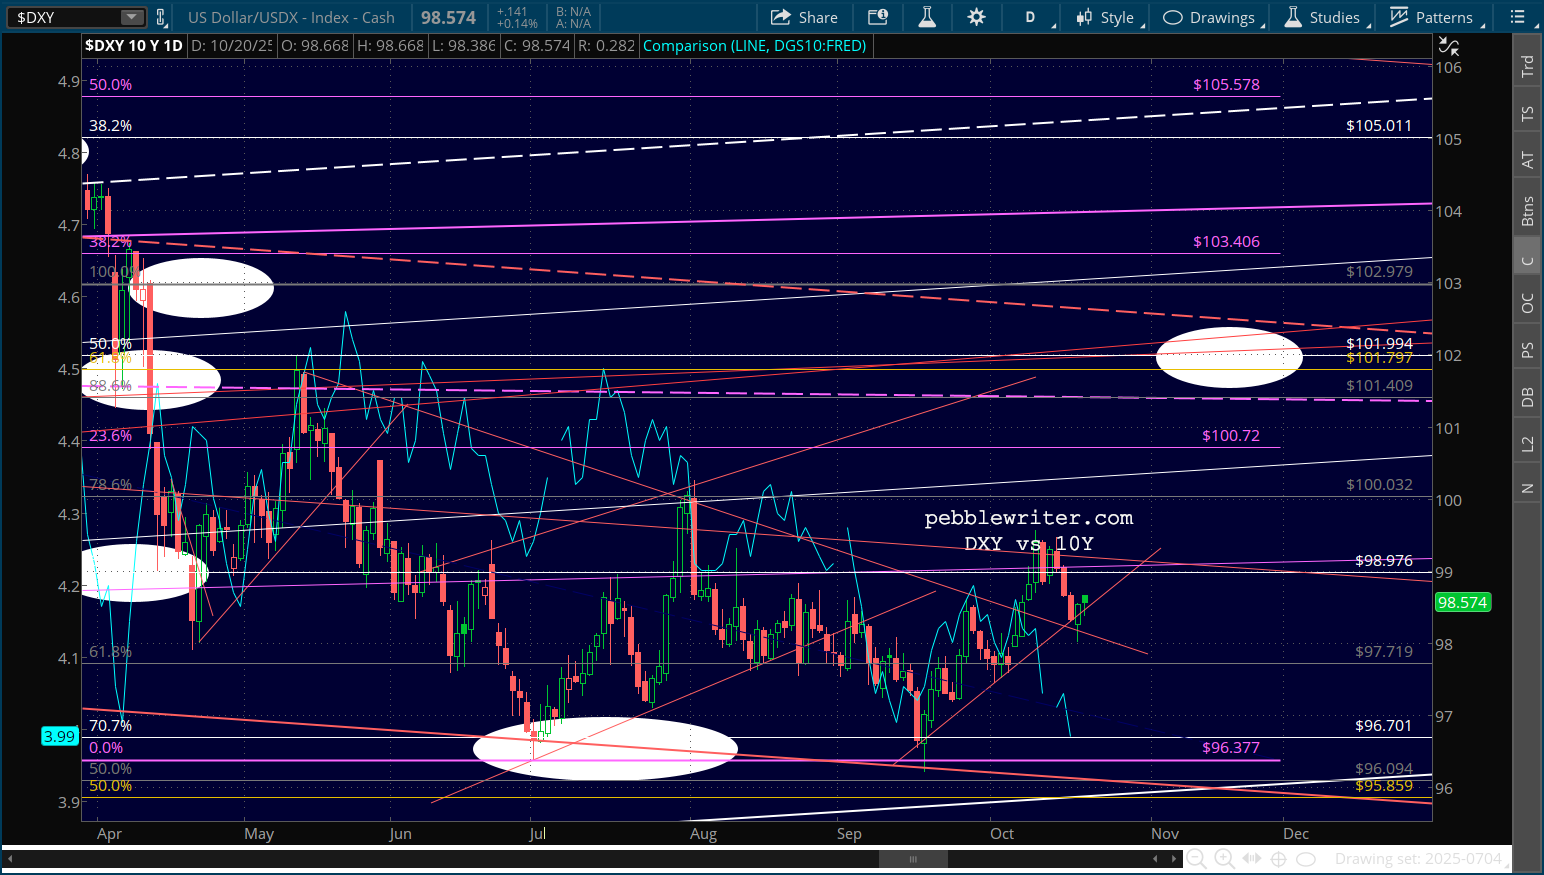
Task: Expand the D timeframe dropdown
Action: (1037, 17)
